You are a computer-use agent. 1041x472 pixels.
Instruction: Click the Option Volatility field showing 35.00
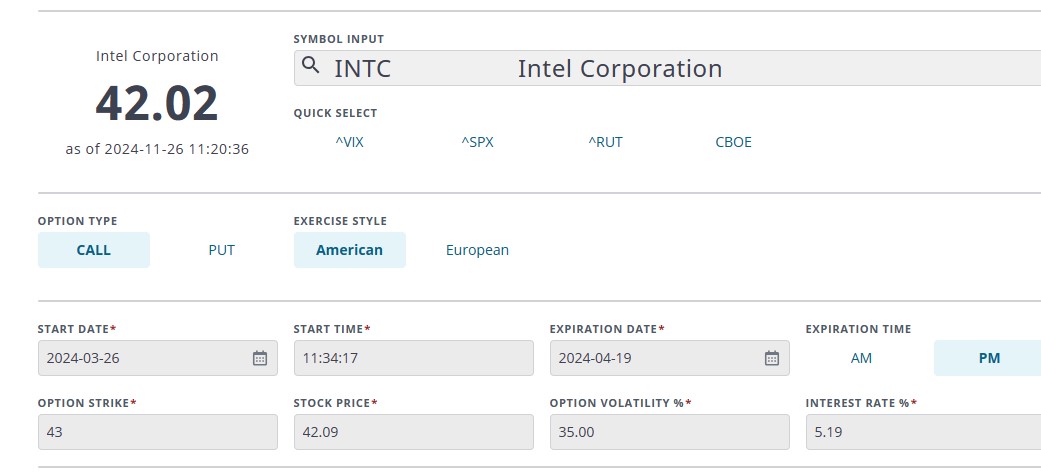coord(669,432)
